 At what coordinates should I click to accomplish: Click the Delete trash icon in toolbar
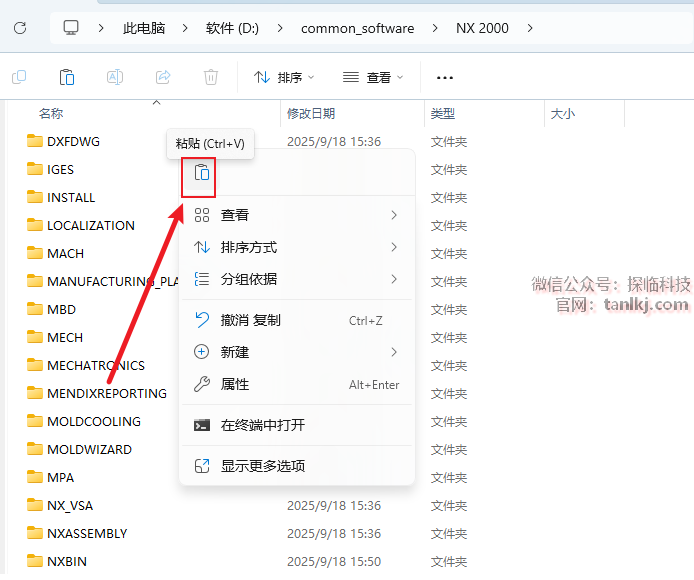pyautogui.click(x=211, y=77)
